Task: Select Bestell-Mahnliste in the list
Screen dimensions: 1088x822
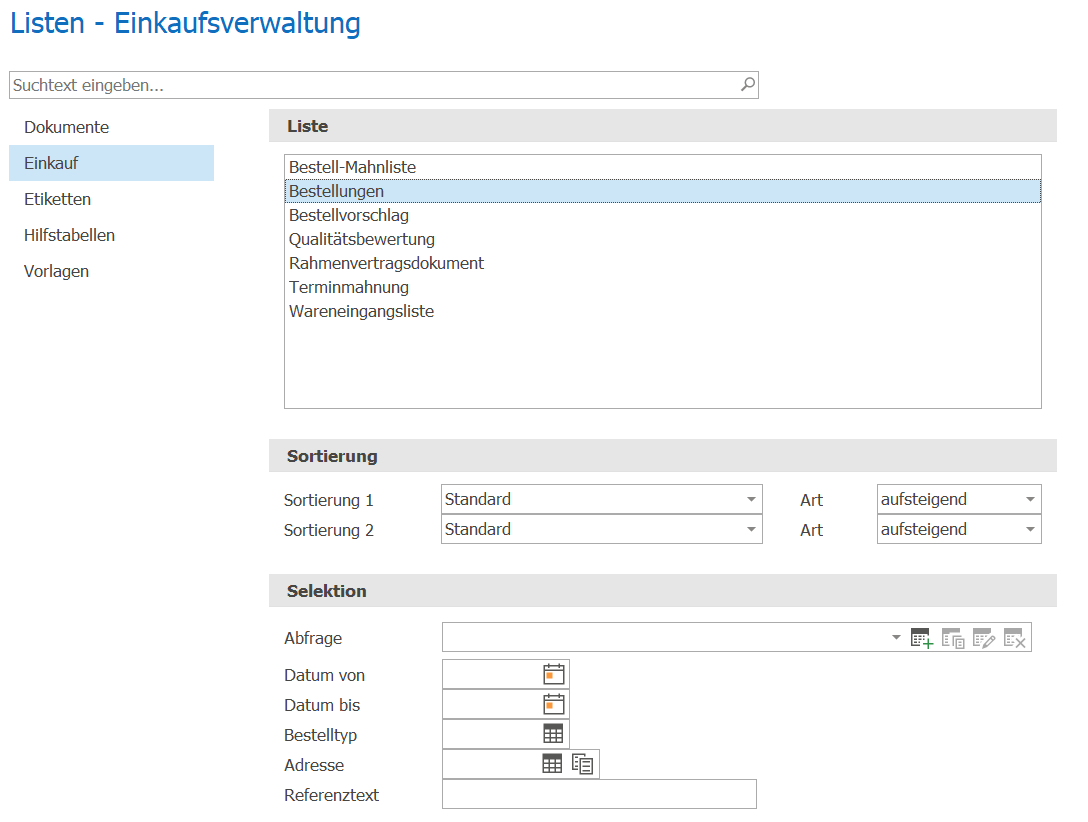Action: tap(663, 167)
